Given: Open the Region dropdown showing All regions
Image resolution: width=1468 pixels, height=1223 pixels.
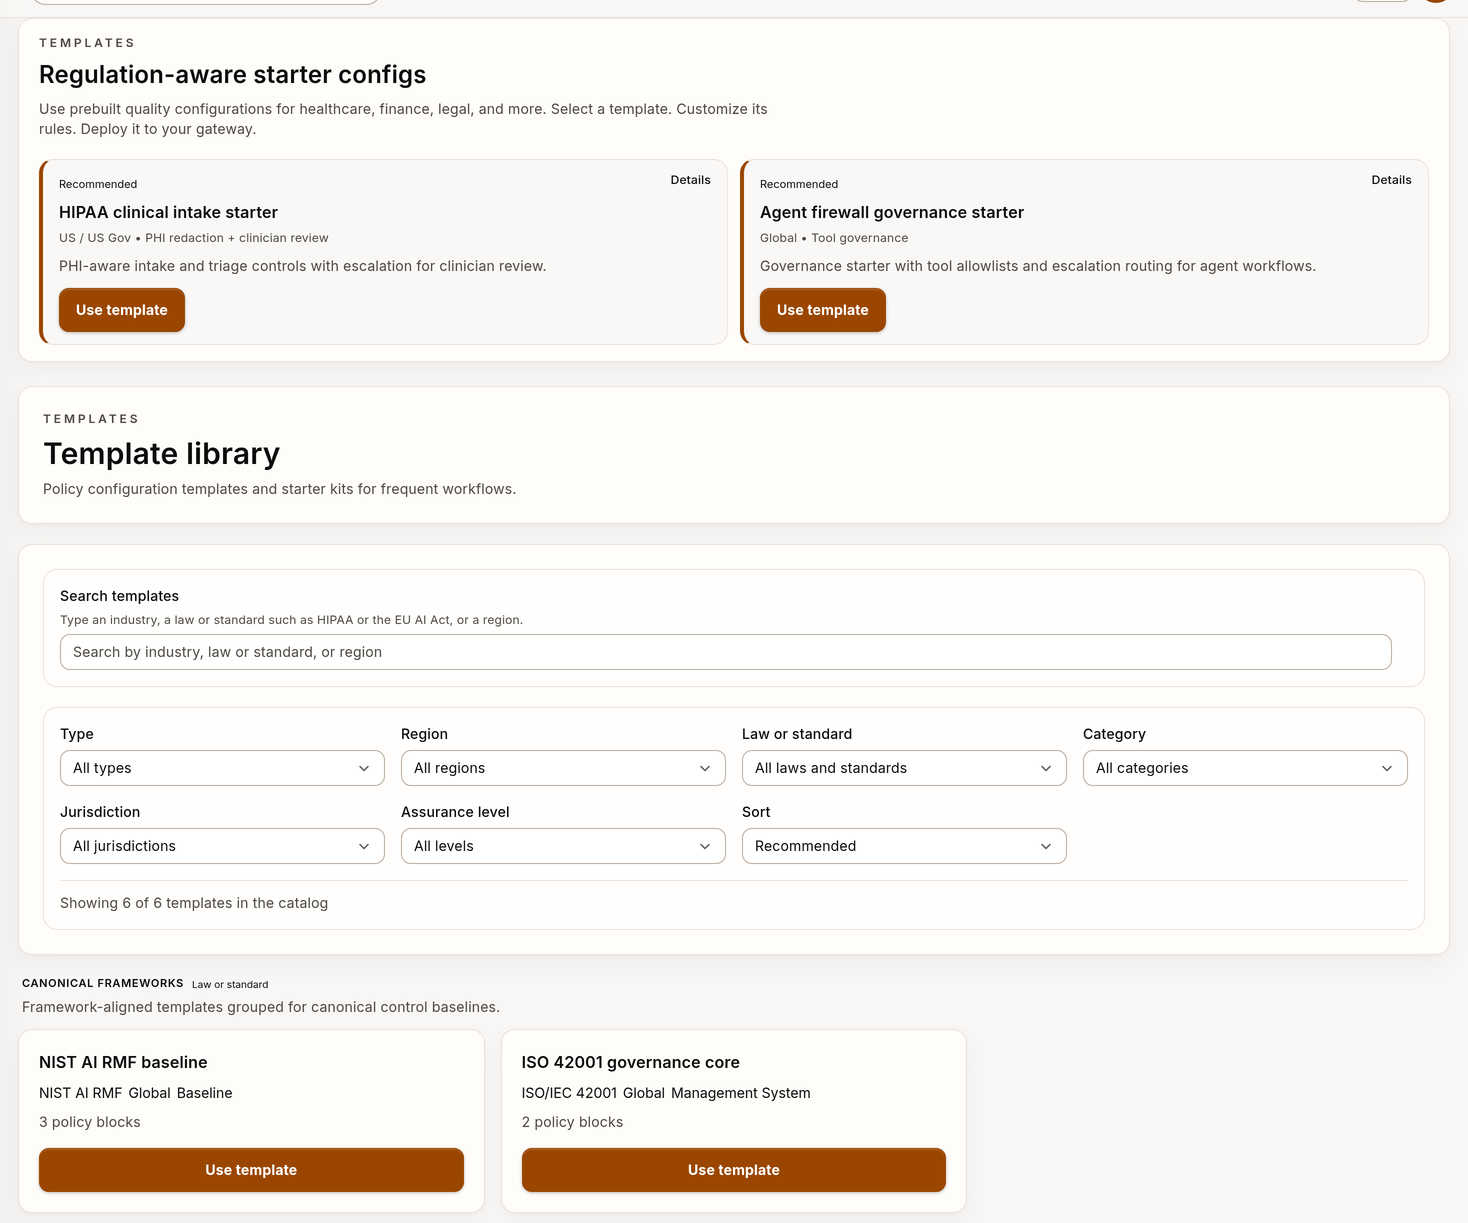Looking at the screenshot, I should pyautogui.click(x=563, y=768).
